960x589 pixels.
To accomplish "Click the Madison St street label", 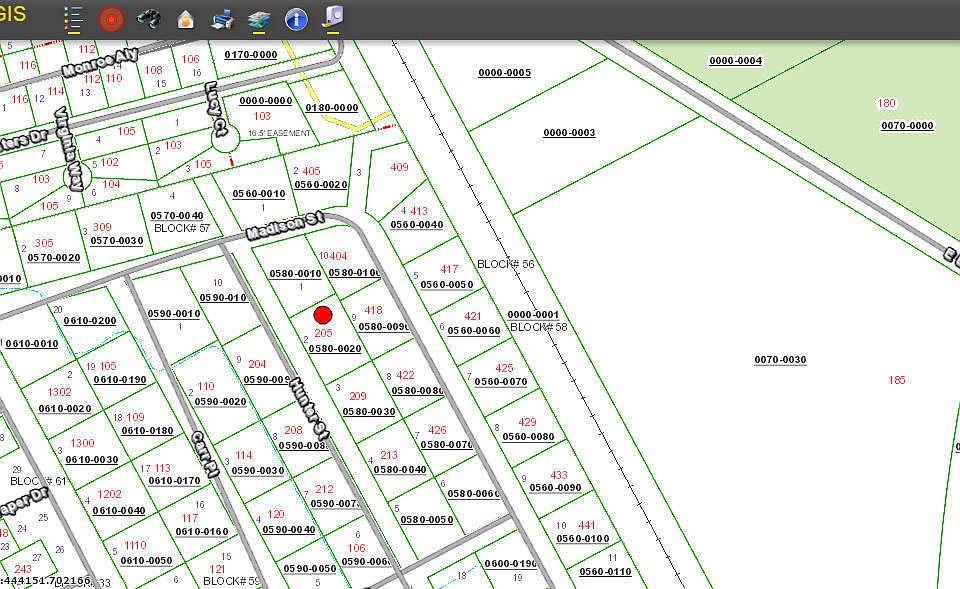I will pyautogui.click(x=285, y=226).
